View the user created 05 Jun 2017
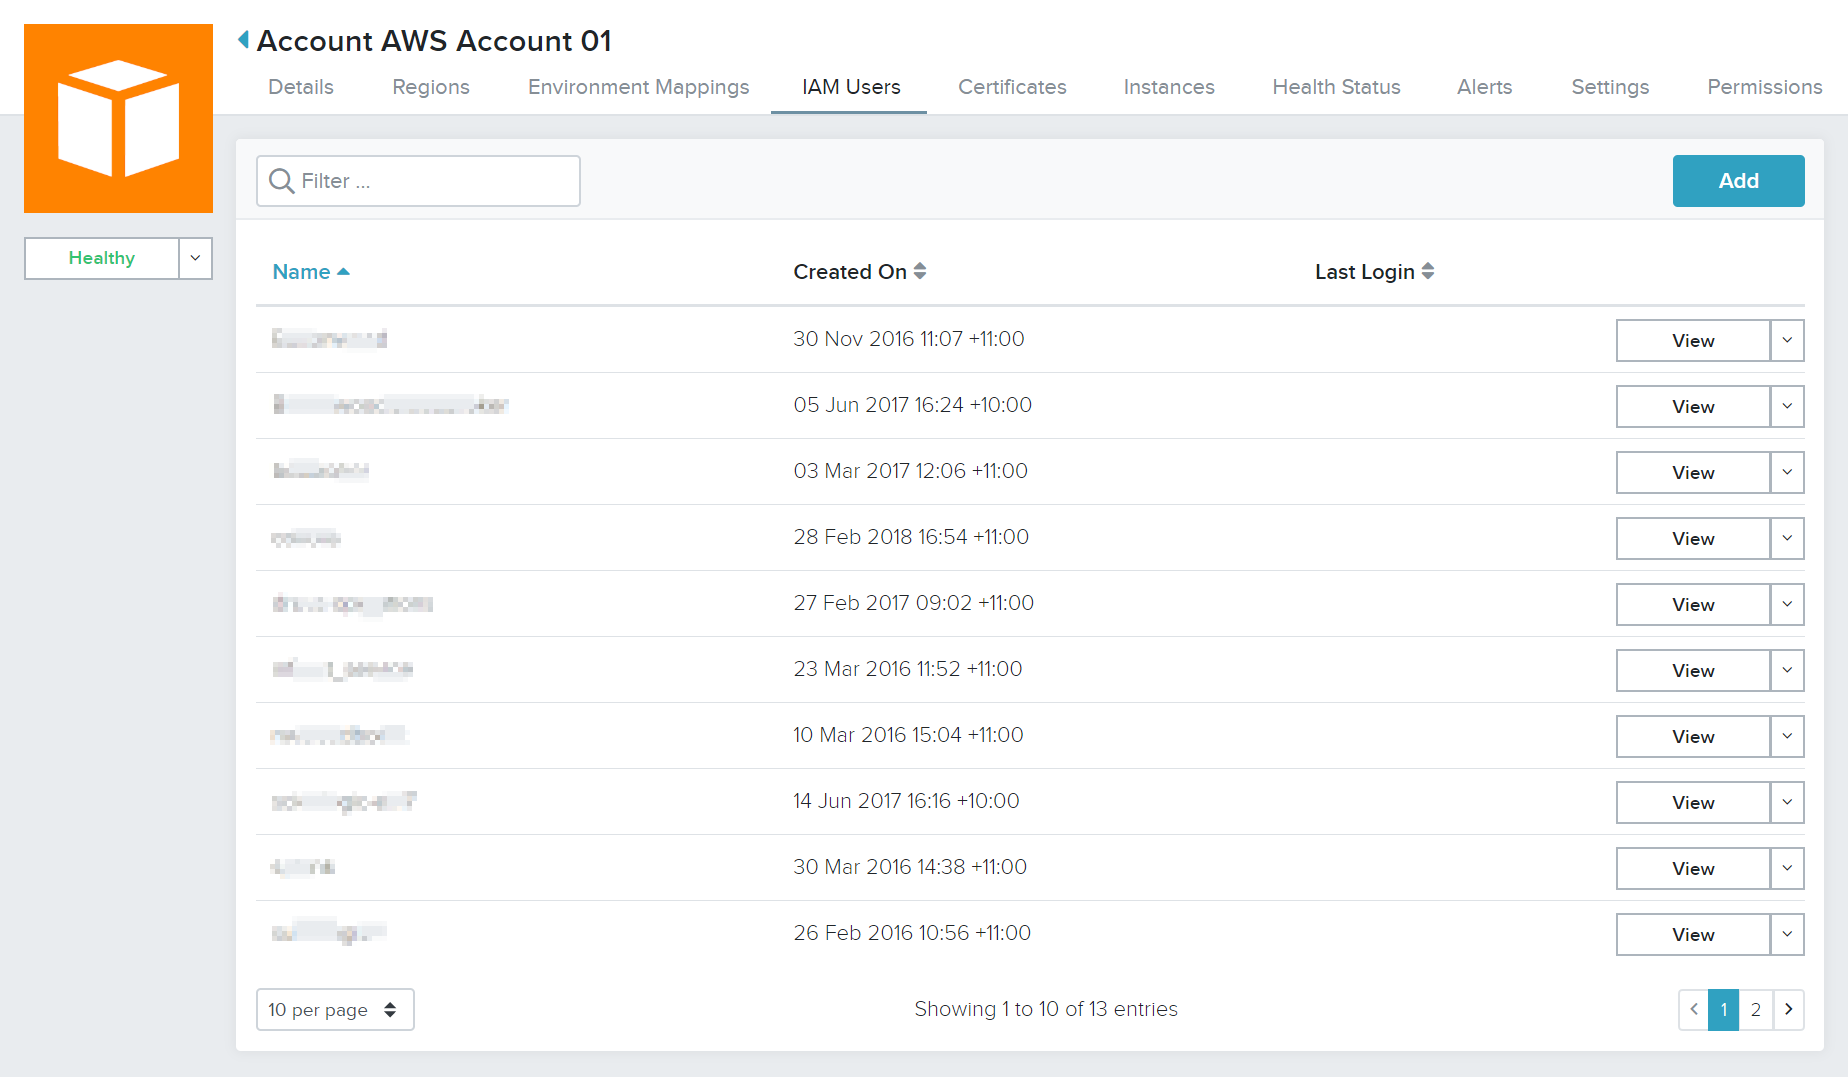The height and width of the screenshot is (1077, 1848). pyautogui.click(x=1693, y=407)
